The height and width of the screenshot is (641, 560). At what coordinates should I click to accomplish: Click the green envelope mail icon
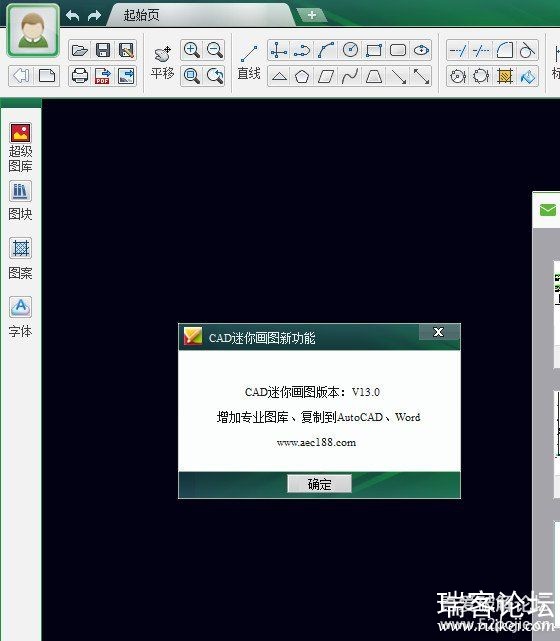[548, 210]
